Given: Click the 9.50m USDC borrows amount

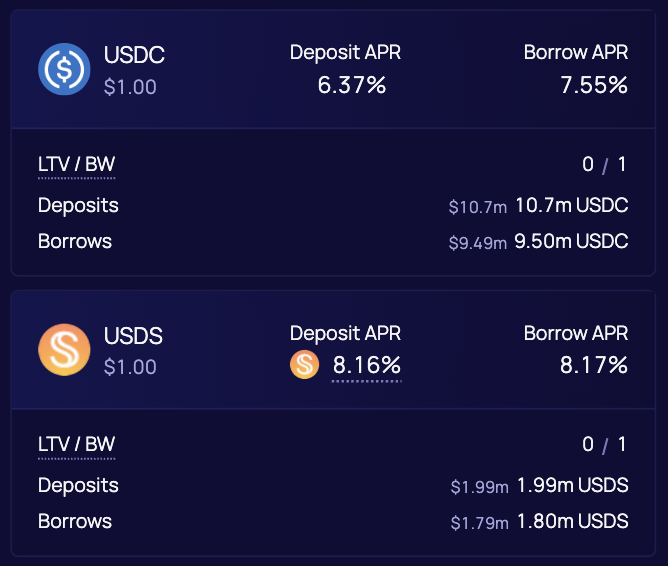Looking at the screenshot, I should [x=571, y=241].
